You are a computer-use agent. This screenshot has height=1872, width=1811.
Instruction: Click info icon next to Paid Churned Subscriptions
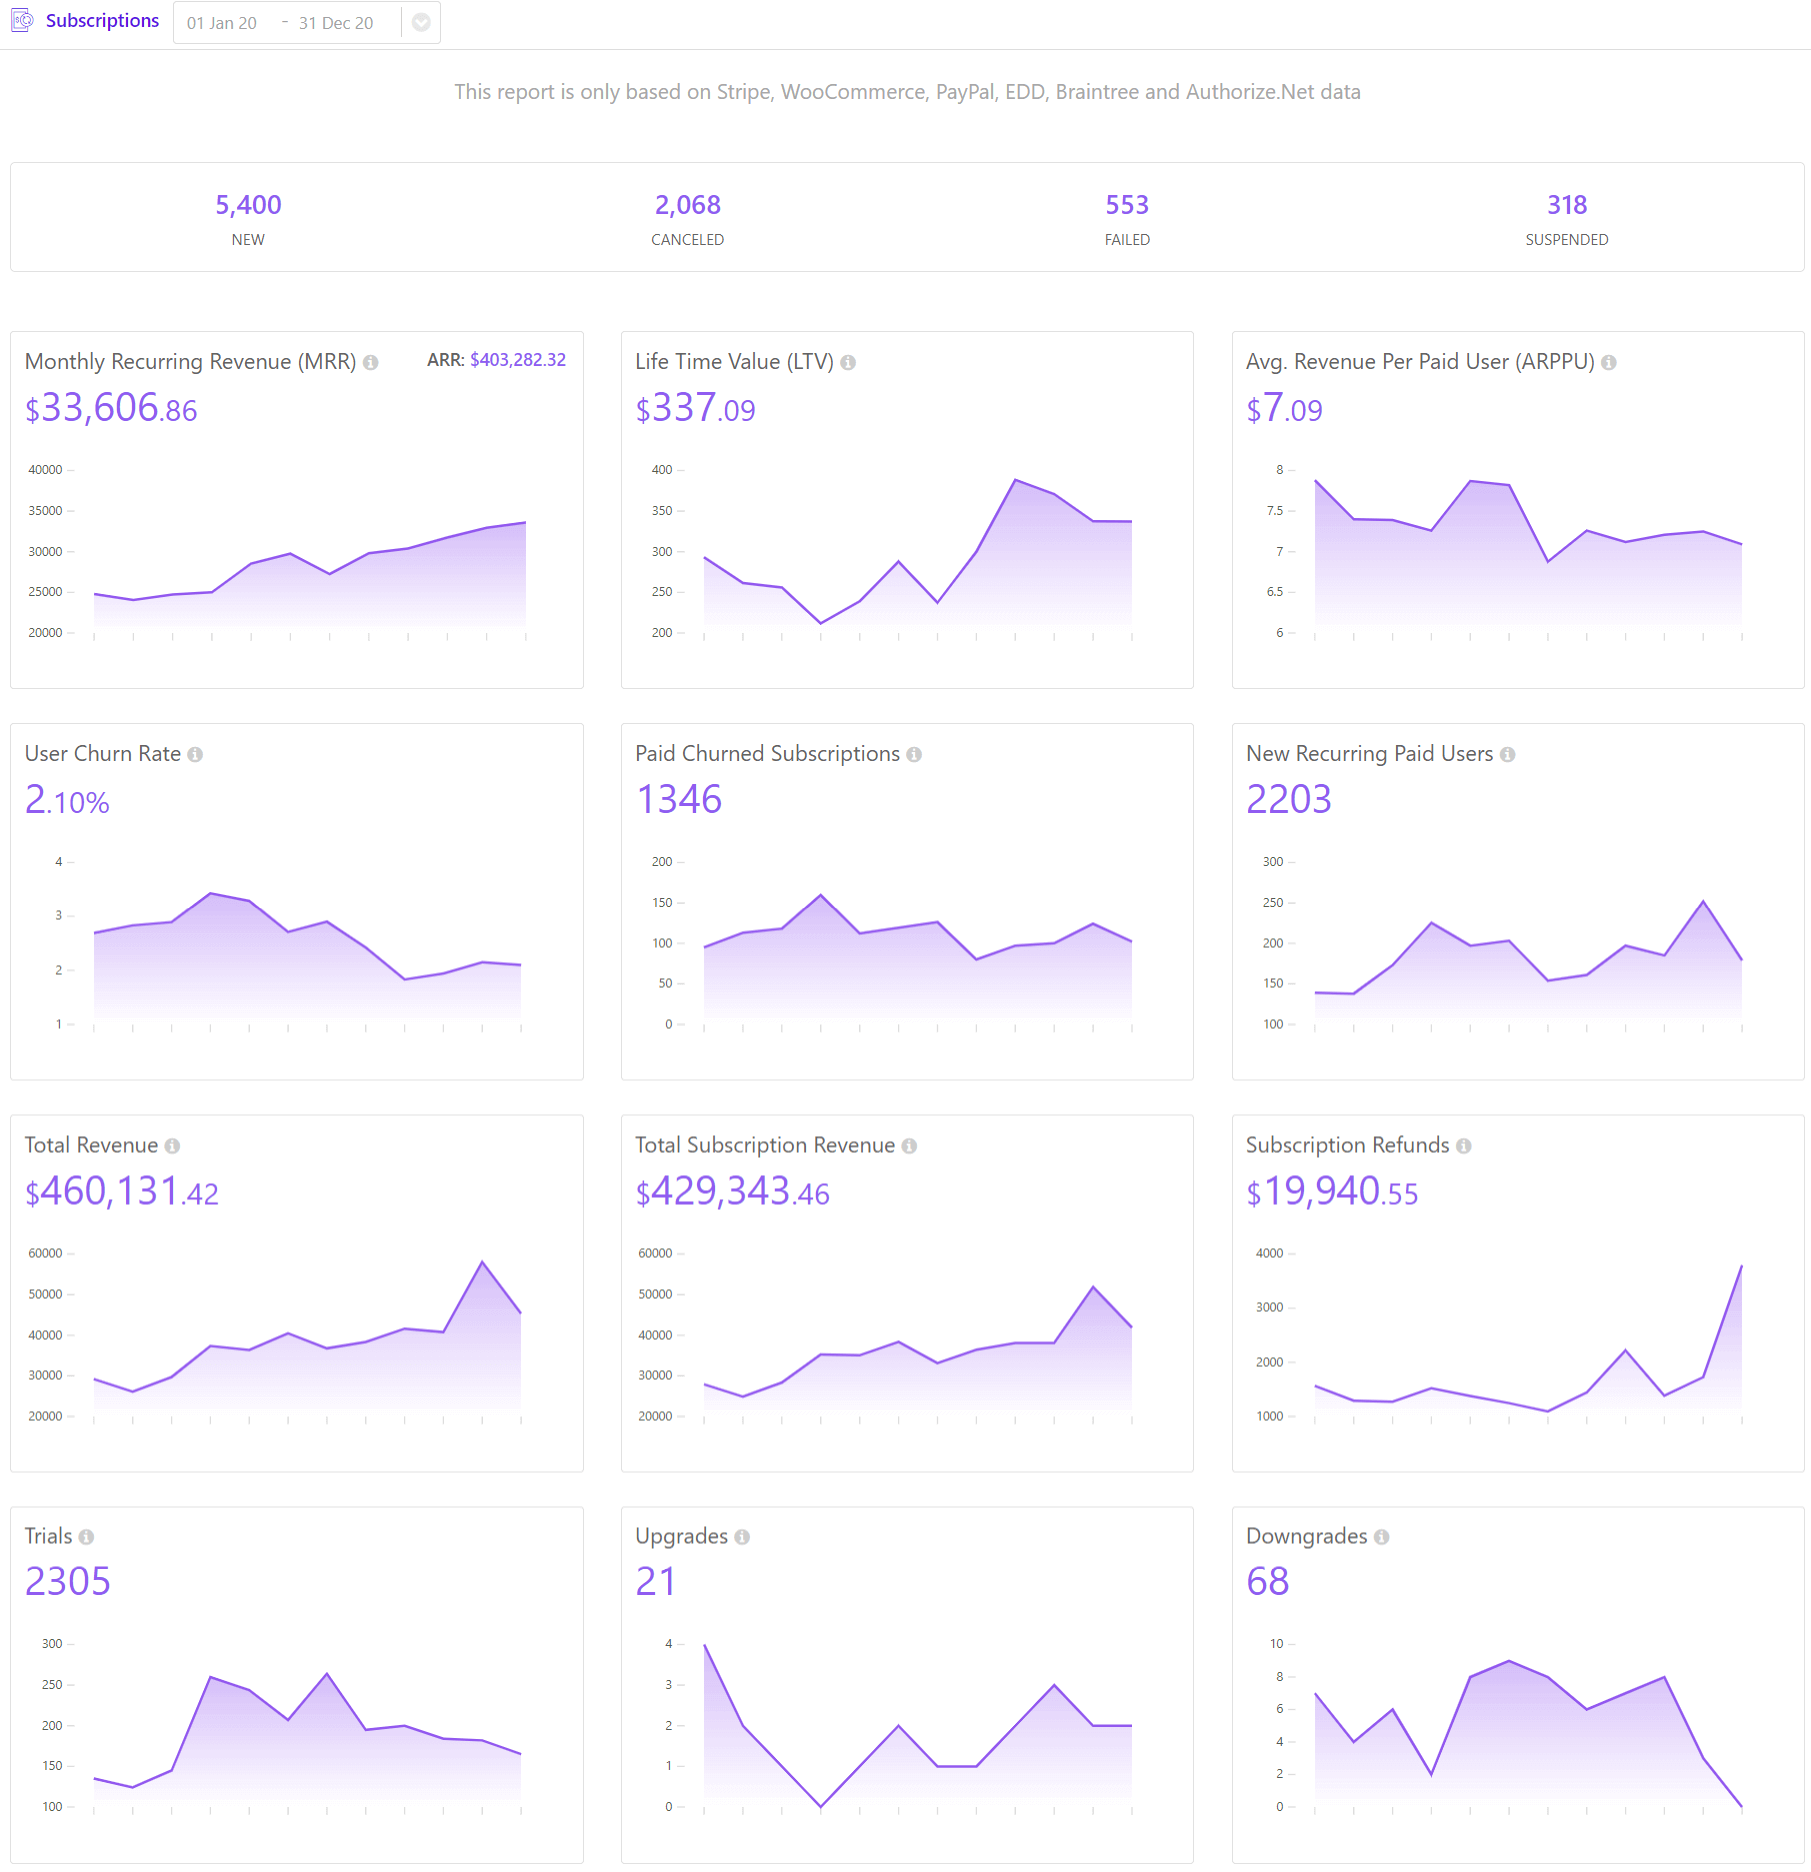tap(914, 754)
